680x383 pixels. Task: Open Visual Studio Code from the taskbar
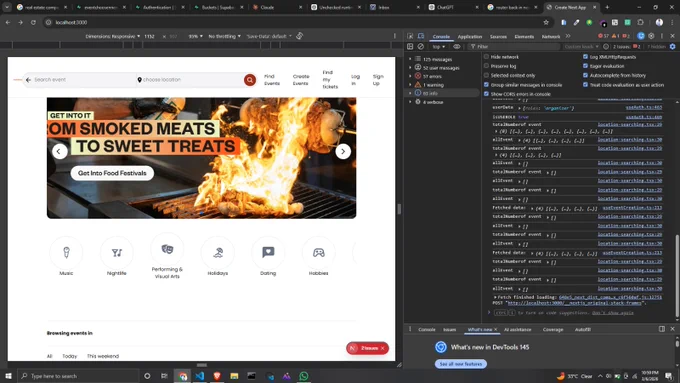click(x=199, y=376)
